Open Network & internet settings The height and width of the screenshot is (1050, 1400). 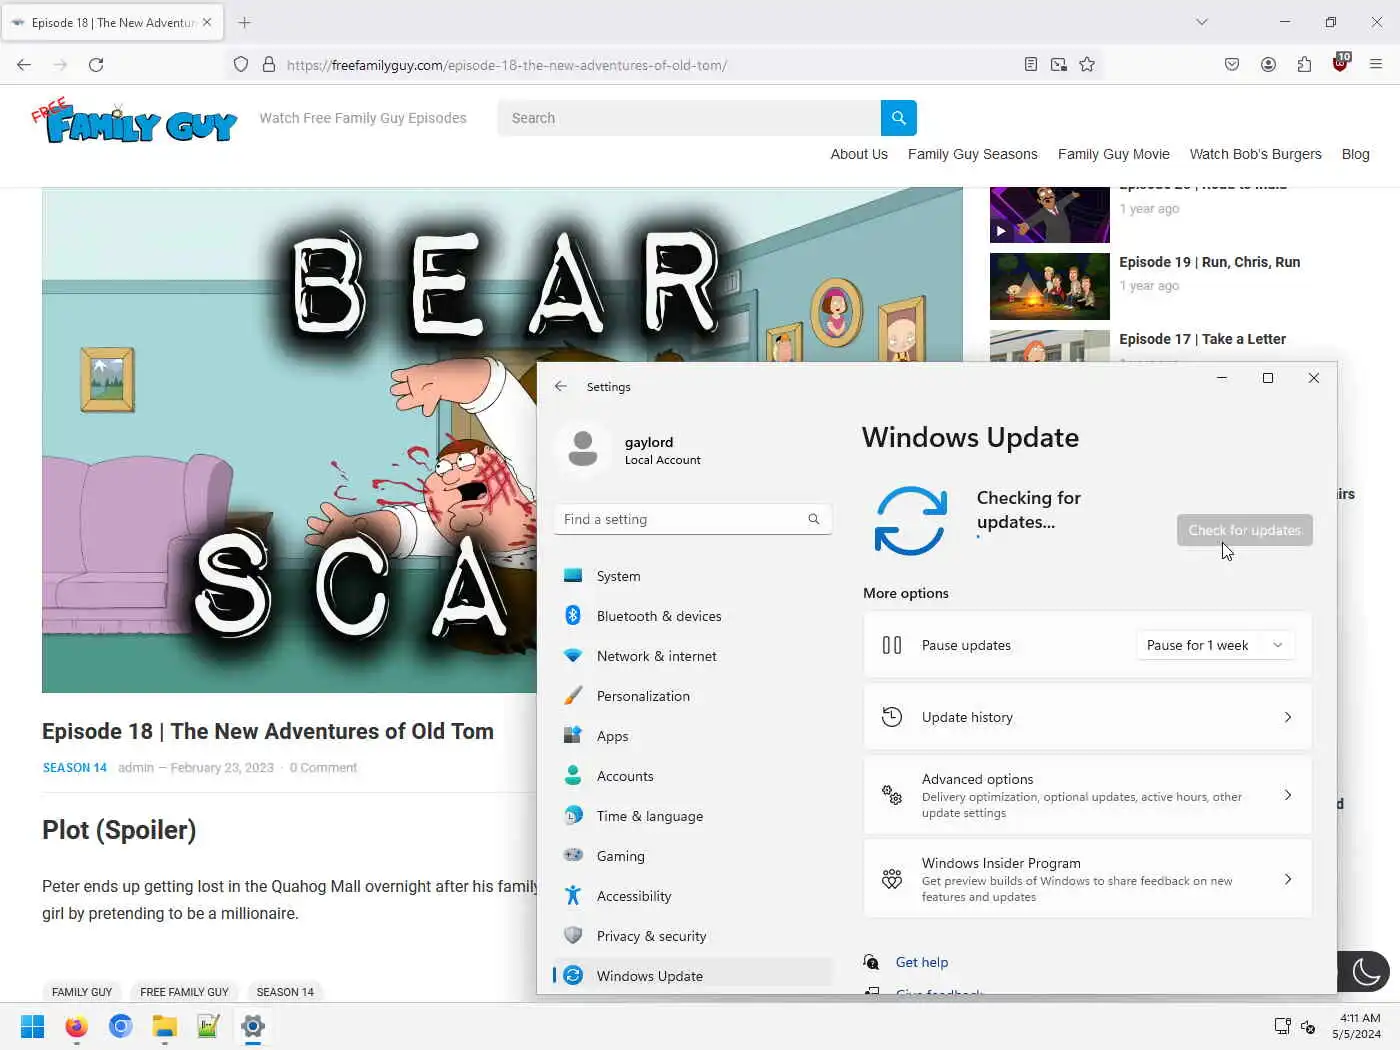[692, 656]
